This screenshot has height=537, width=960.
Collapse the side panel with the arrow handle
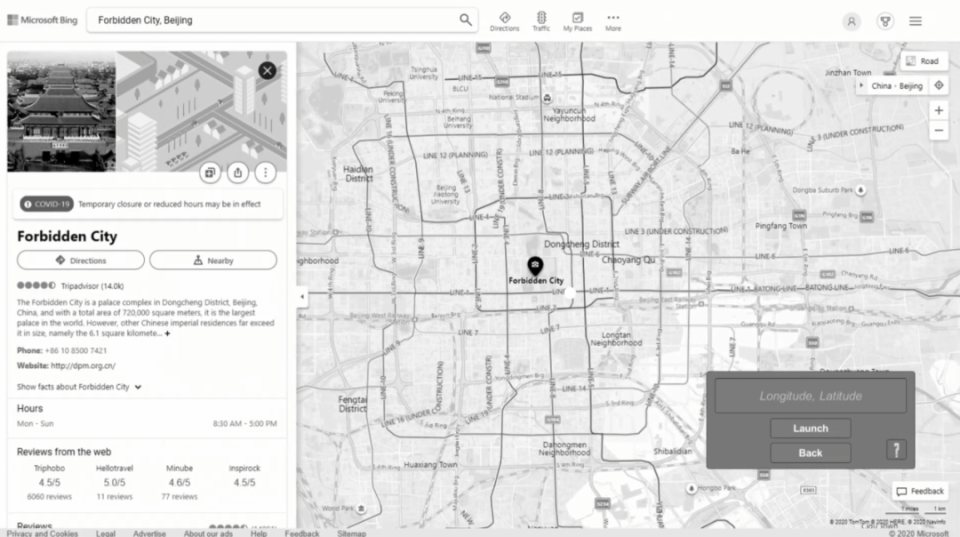302,296
